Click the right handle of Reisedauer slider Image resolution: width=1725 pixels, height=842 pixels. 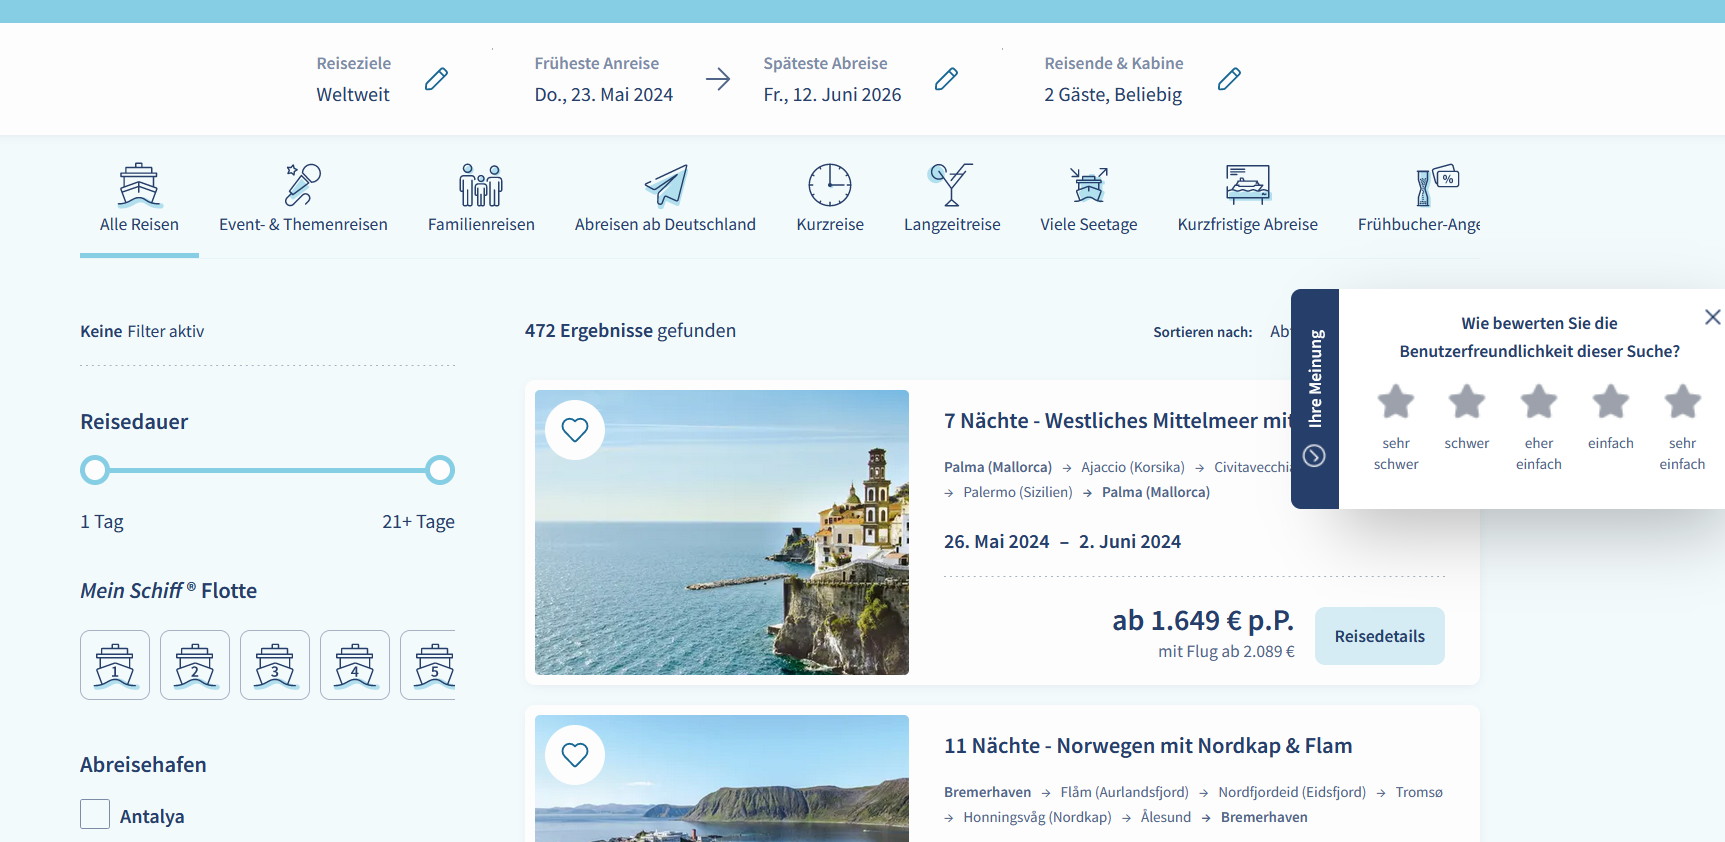pyautogui.click(x=440, y=470)
